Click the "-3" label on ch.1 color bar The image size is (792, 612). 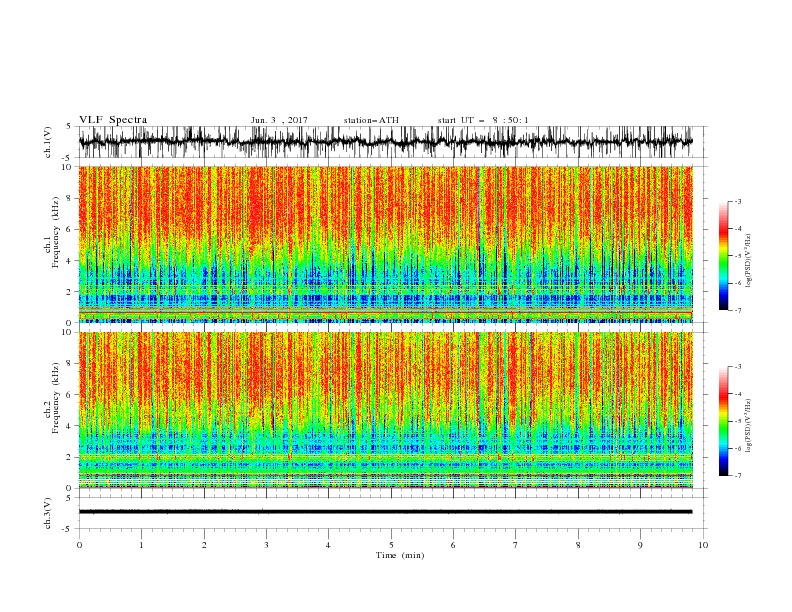point(737,201)
